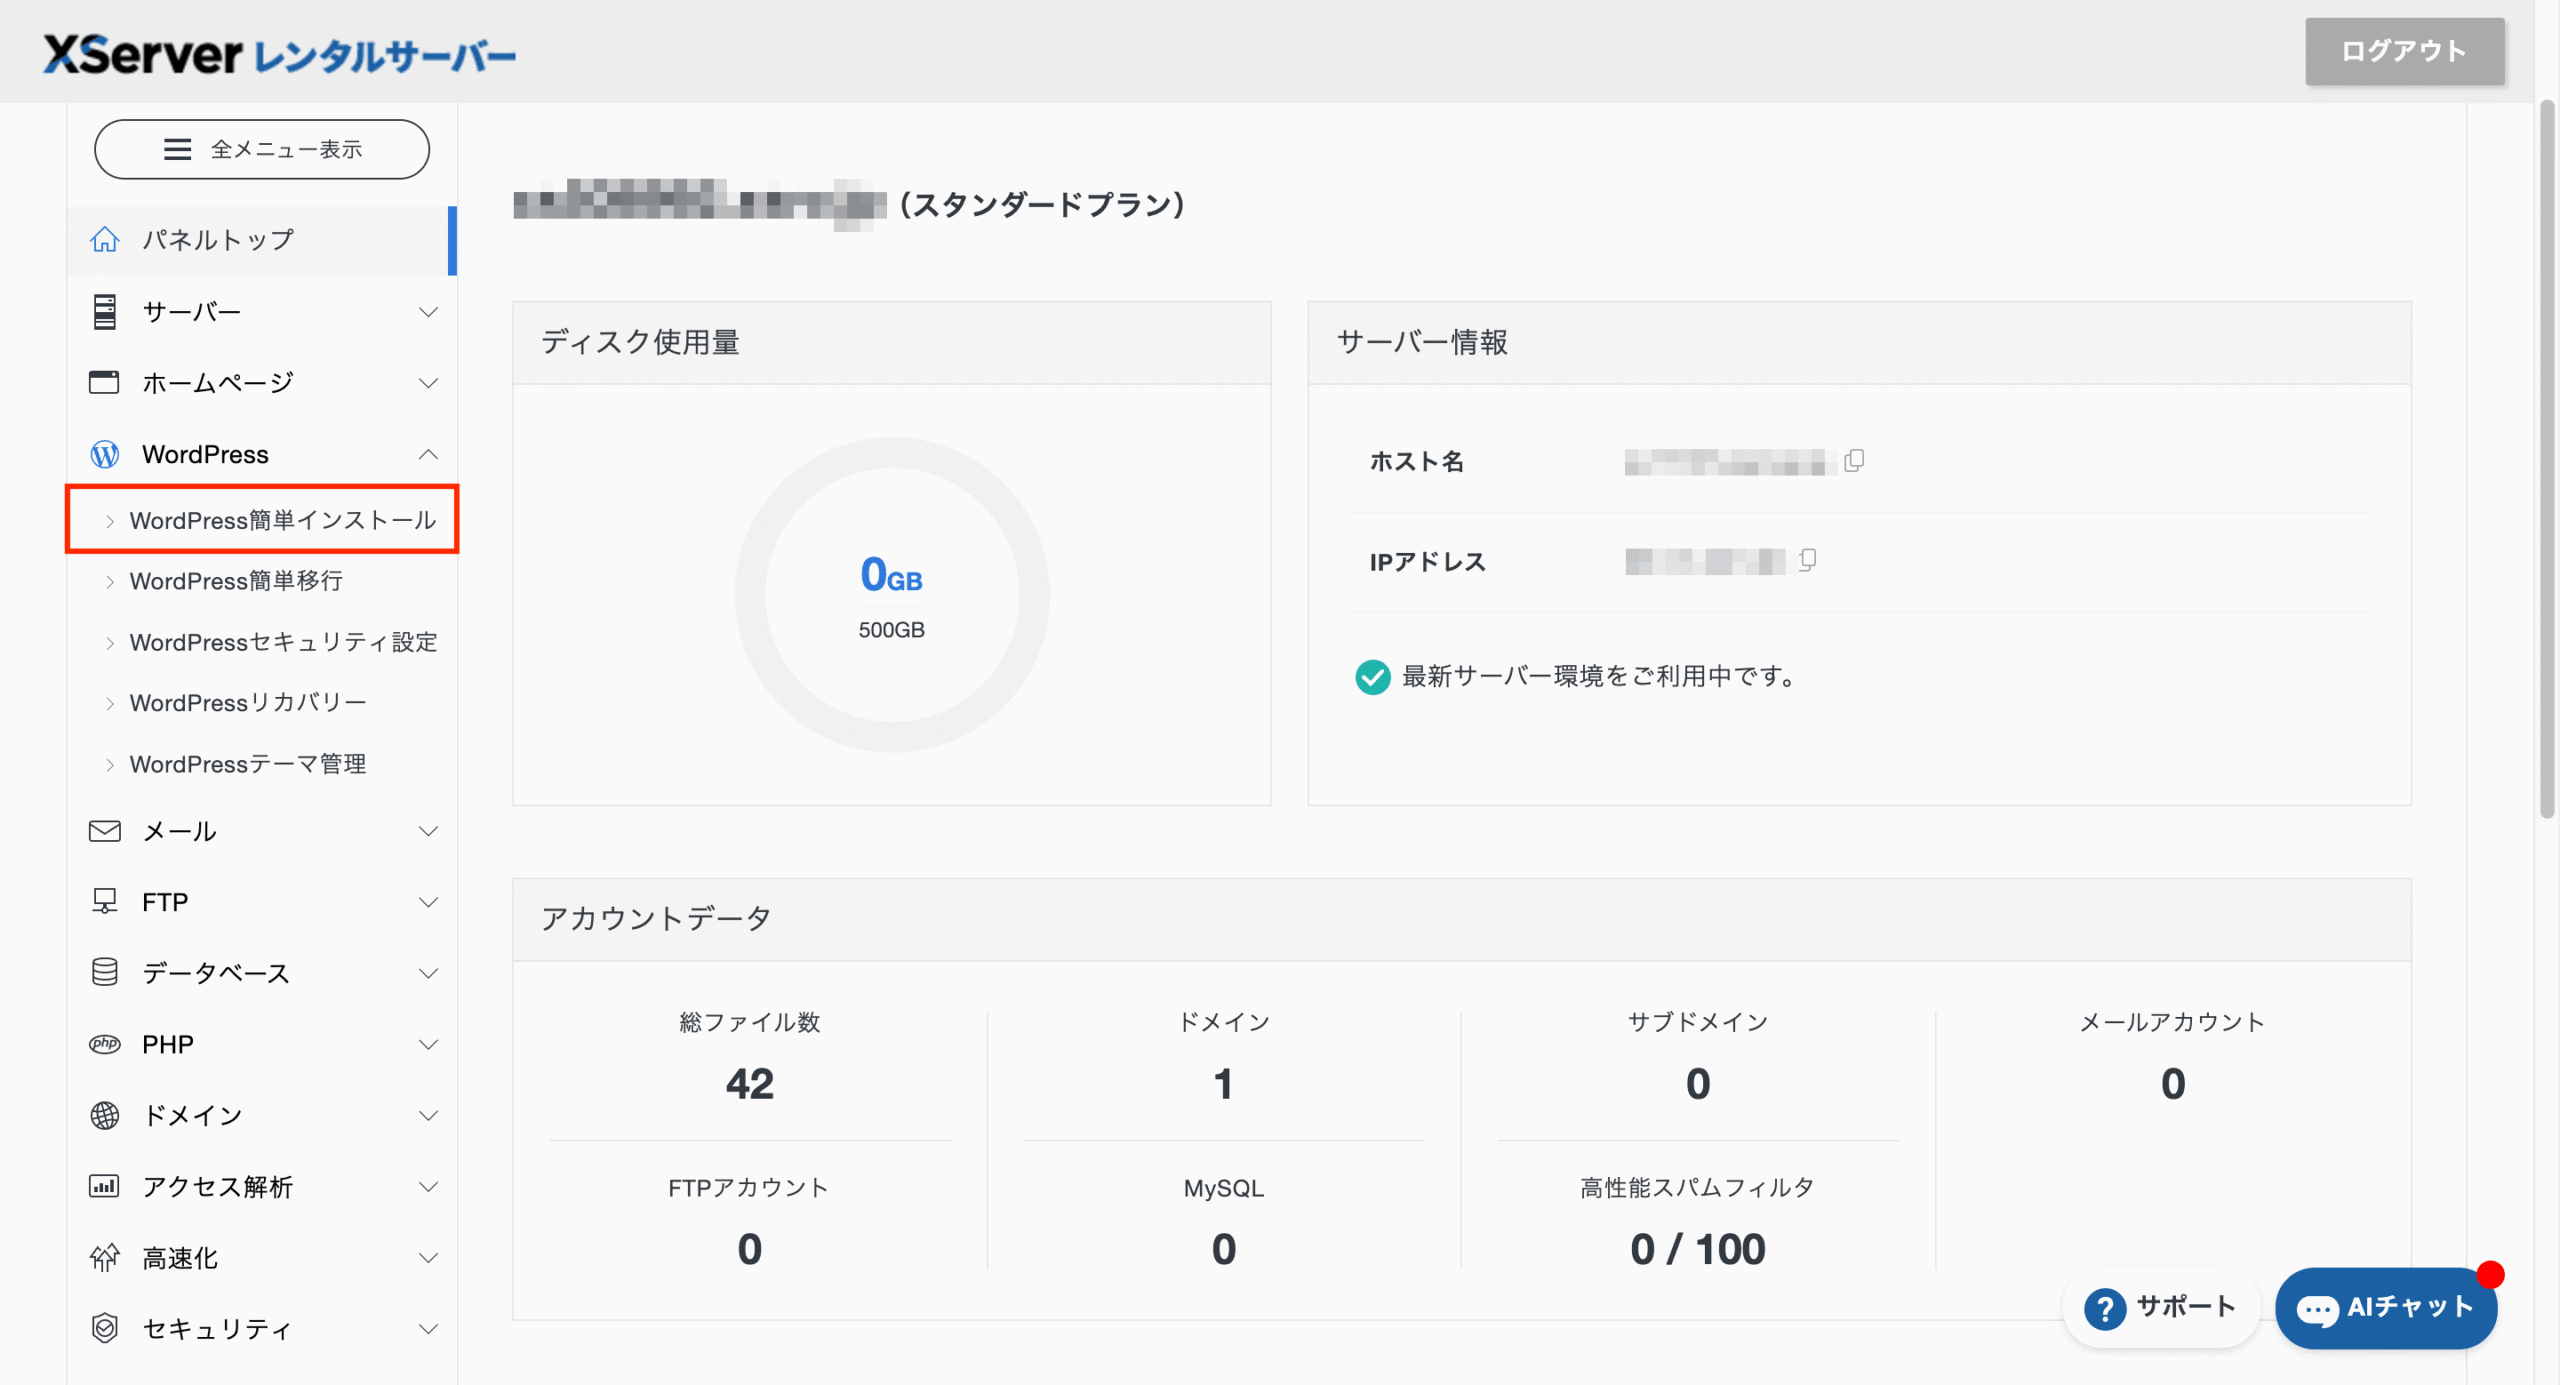Click the FTP computer icon

tap(105, 902)
